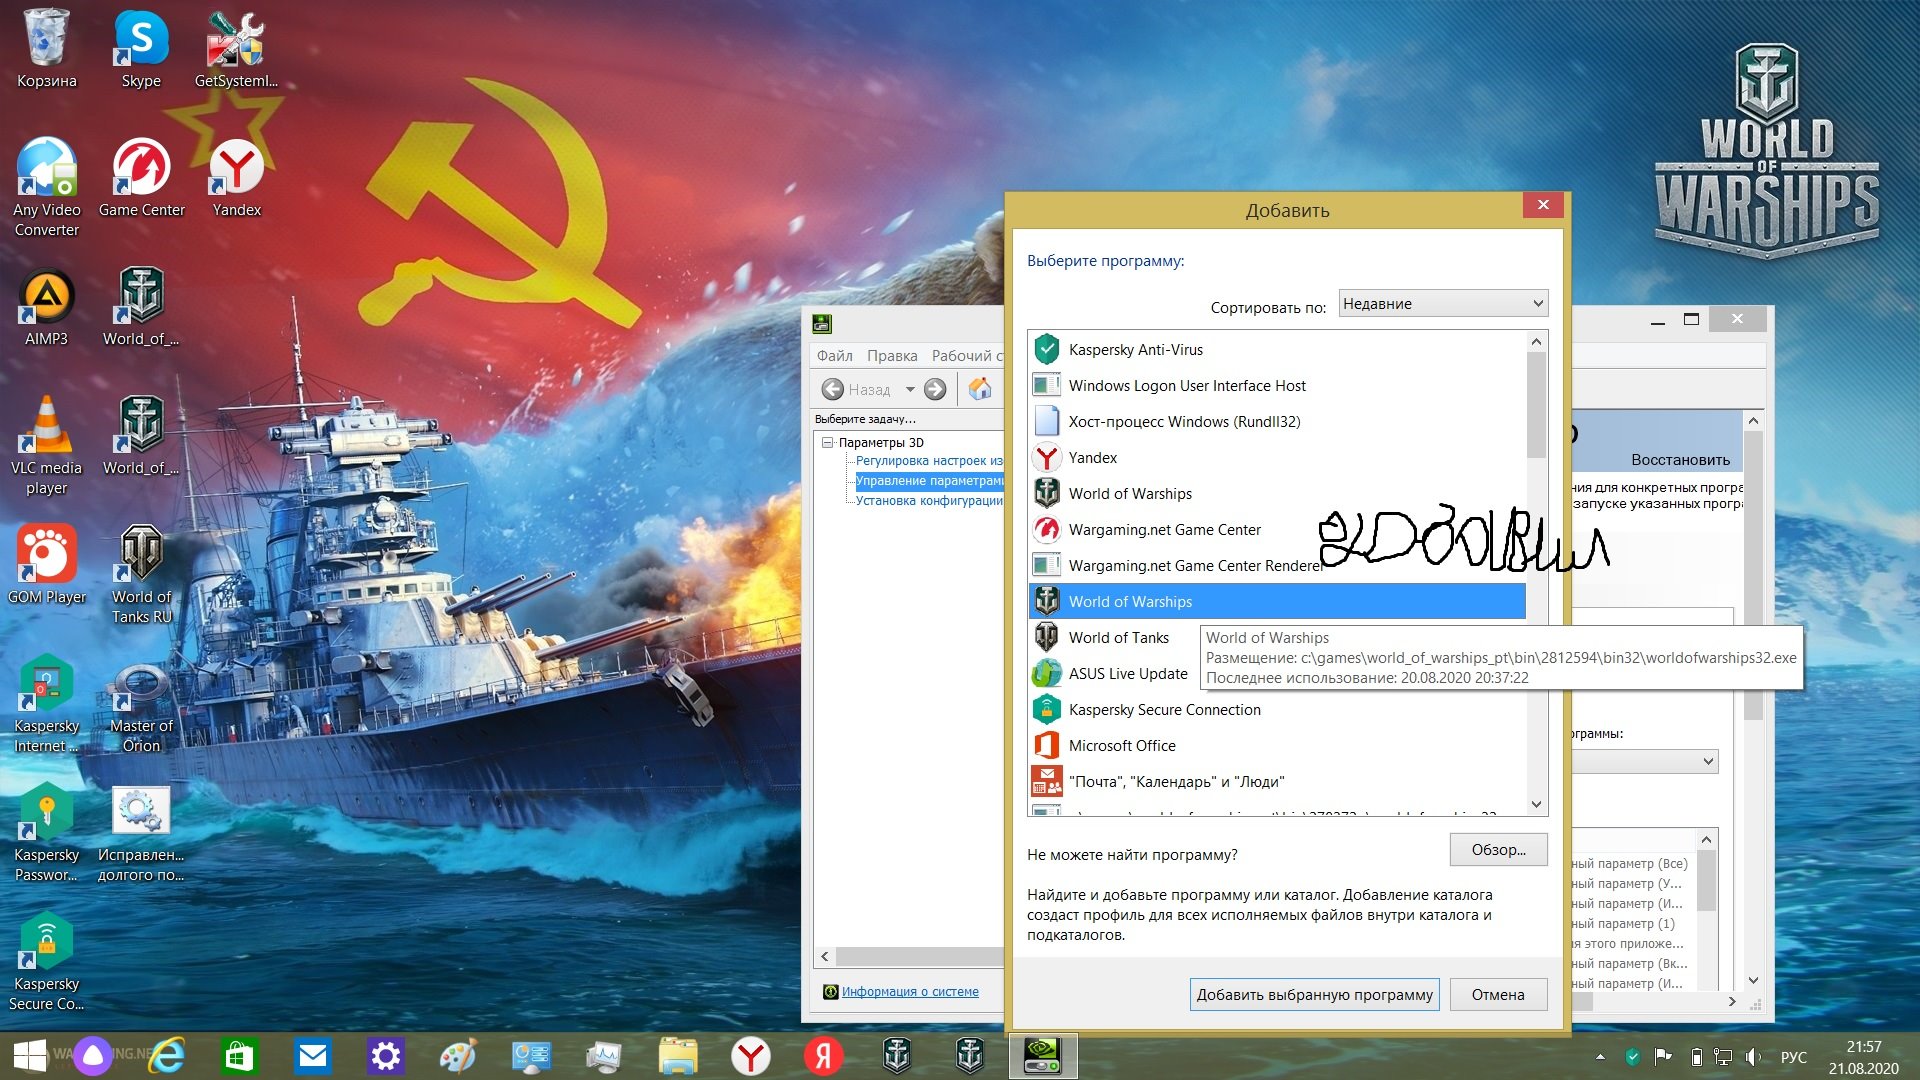This screenshot has width=1920, height=1080.
Task: Select Хост-процесс Windows (Rundll32) row
Action: point(1277,421)
